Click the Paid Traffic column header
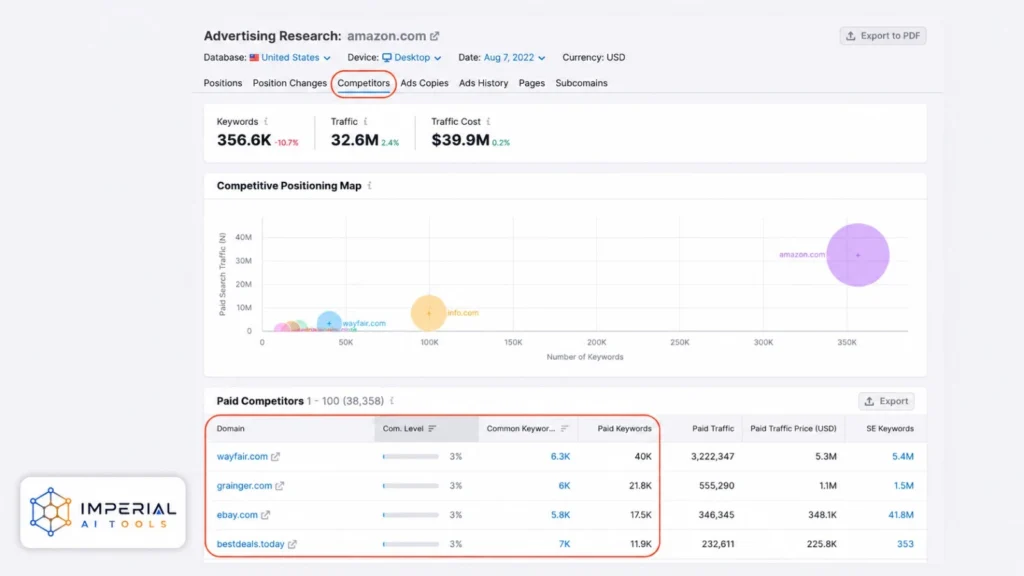This screenshot has height=576, width=1024. point(713,428)
